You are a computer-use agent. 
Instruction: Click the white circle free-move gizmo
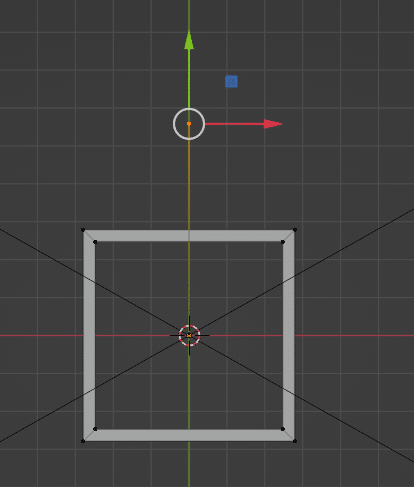(189, 124)
